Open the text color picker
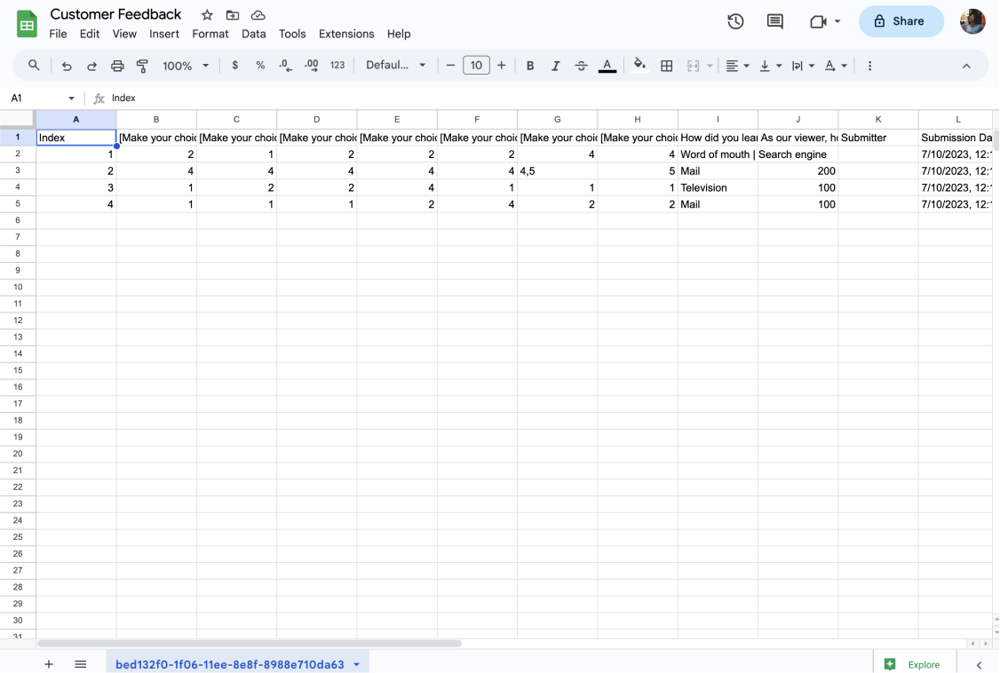 point(607,65)
